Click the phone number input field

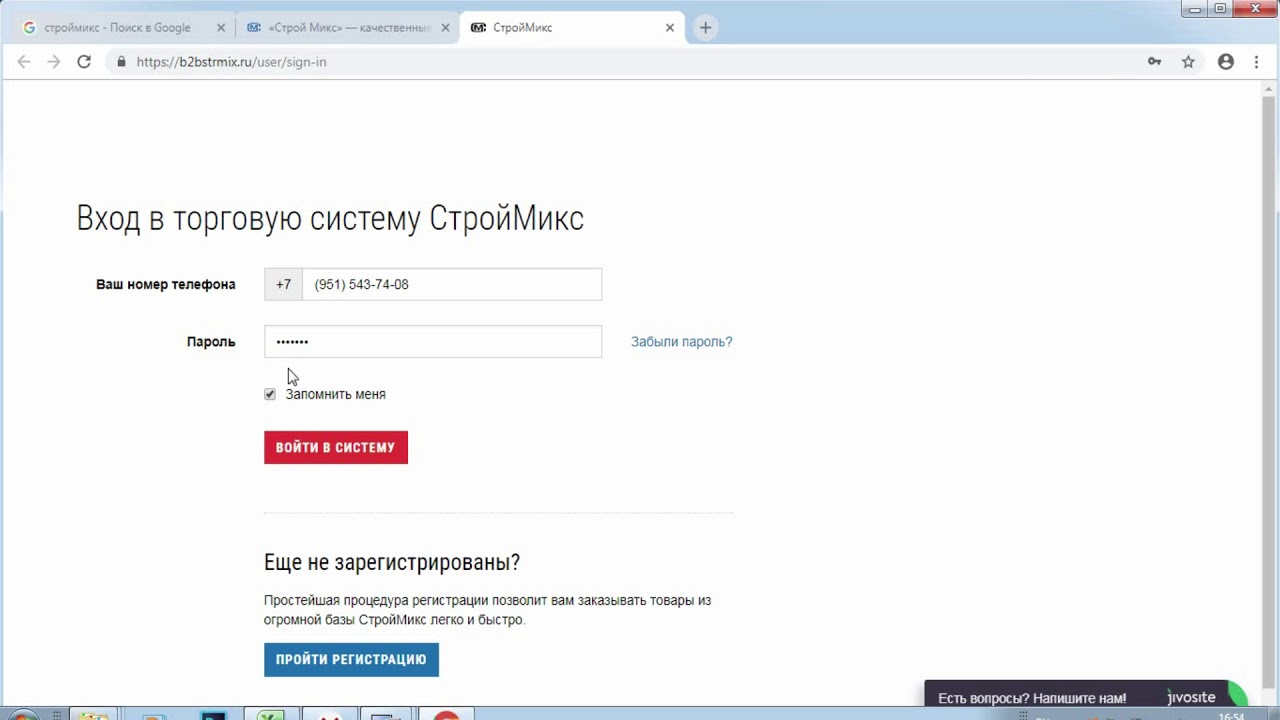tap(452, 284)
